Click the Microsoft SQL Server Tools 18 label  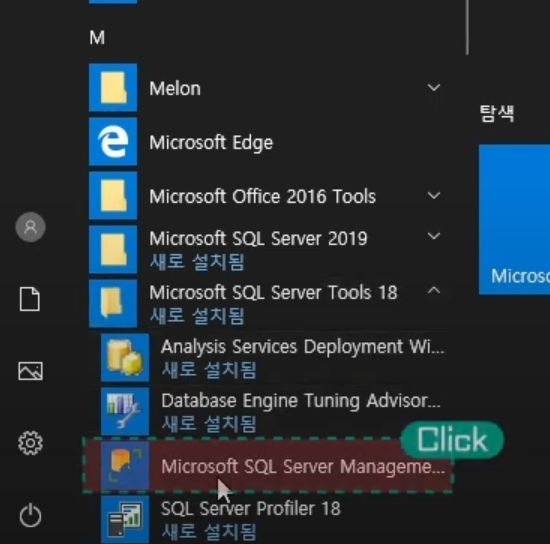pyautogui.click(x=274, y=293)
